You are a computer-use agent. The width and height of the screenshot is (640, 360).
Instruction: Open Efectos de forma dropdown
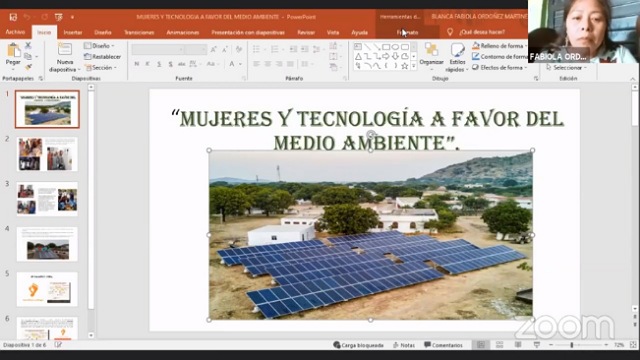[x=499, y=67]
